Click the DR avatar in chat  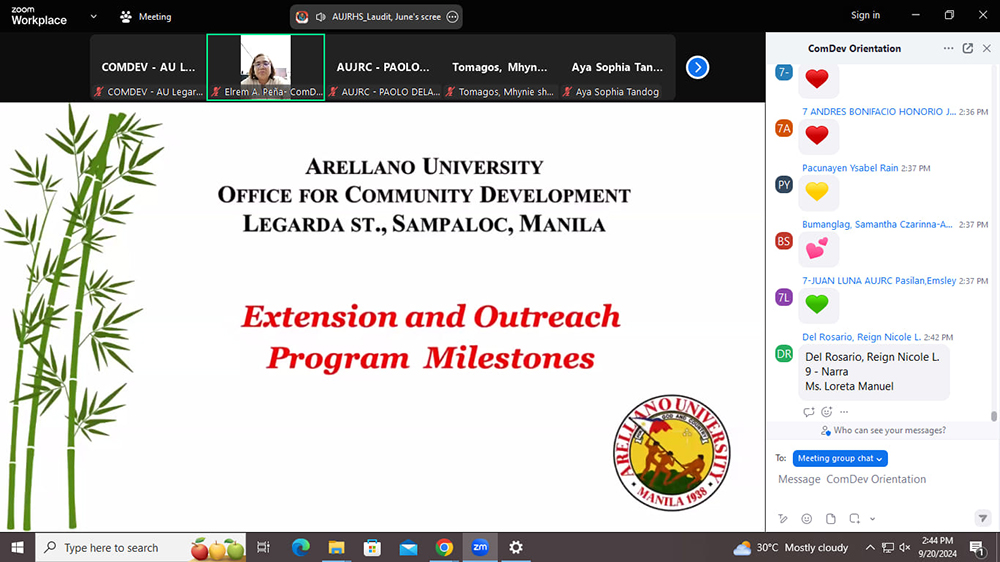point(784,353)
